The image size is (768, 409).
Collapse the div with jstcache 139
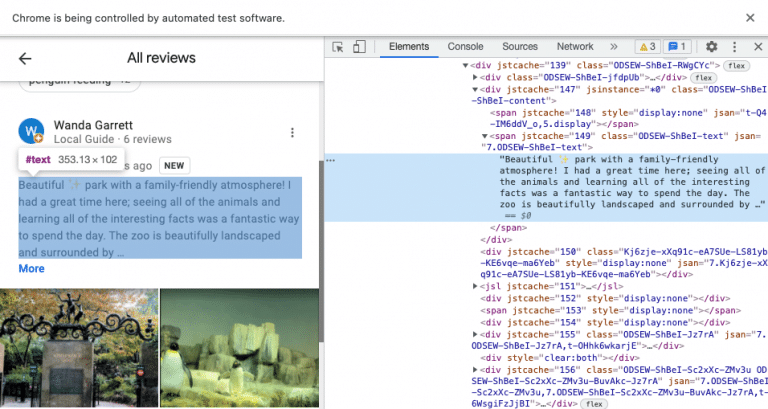[x=464, y=65]
